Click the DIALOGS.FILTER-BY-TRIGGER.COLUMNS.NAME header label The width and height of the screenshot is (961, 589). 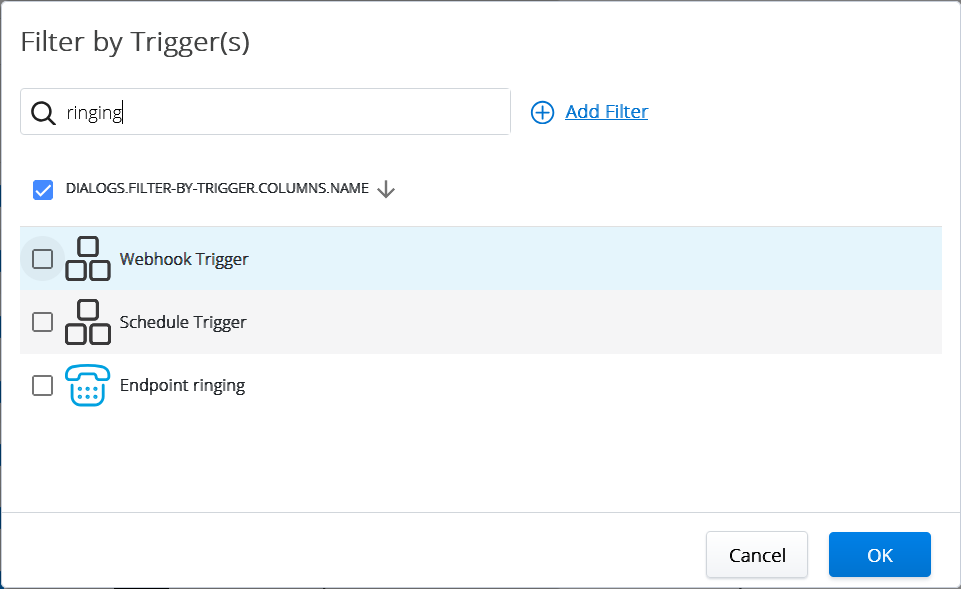pyautogui.click(x=218, y=189)
